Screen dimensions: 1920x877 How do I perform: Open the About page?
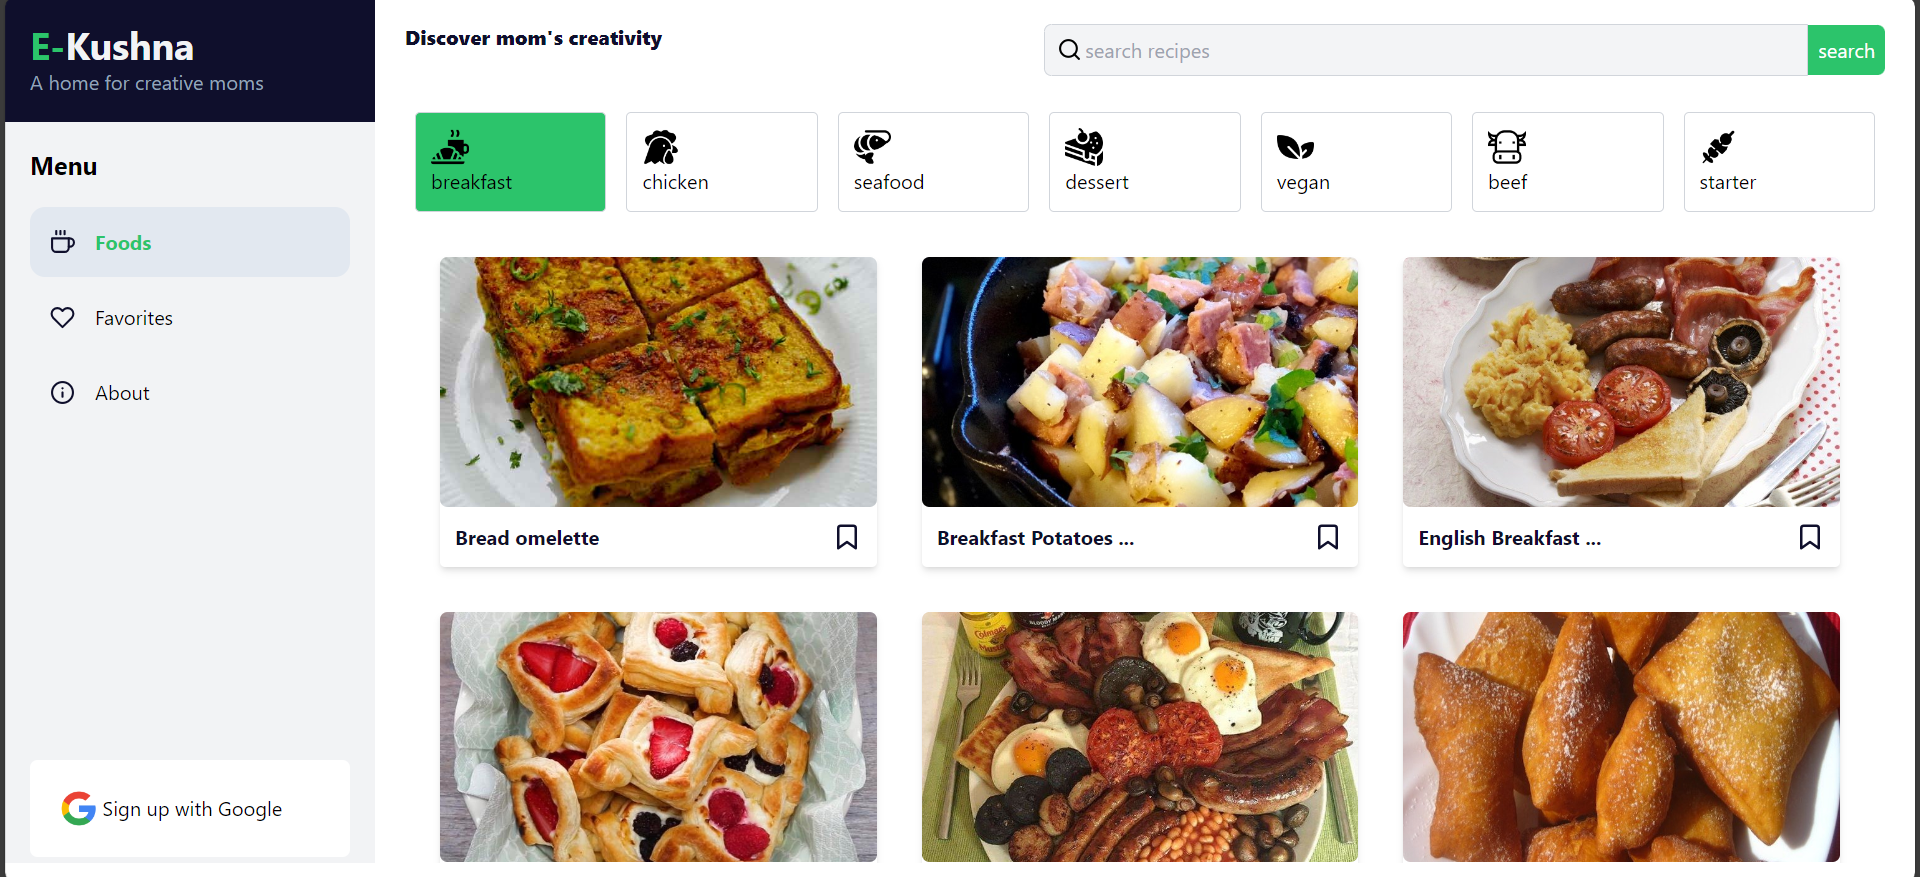[190, 393]
